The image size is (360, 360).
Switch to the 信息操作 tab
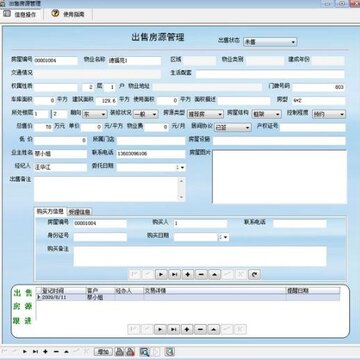click(22, 14)
